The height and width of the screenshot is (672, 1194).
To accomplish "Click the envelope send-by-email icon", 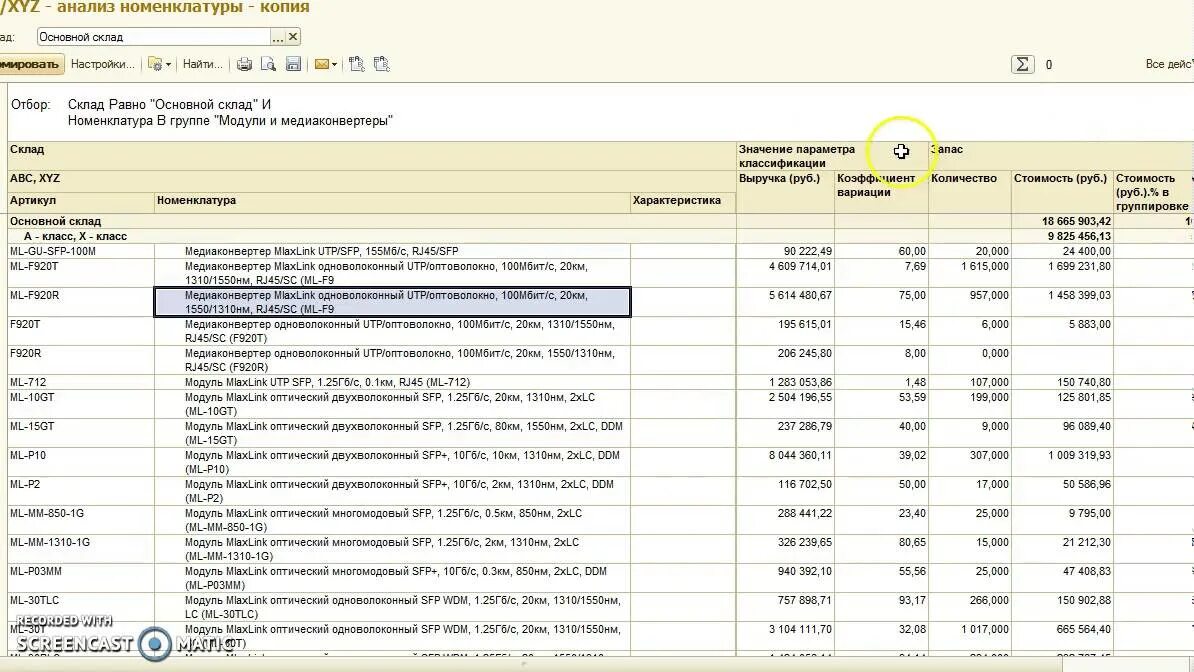I will (x=321, y=65).
